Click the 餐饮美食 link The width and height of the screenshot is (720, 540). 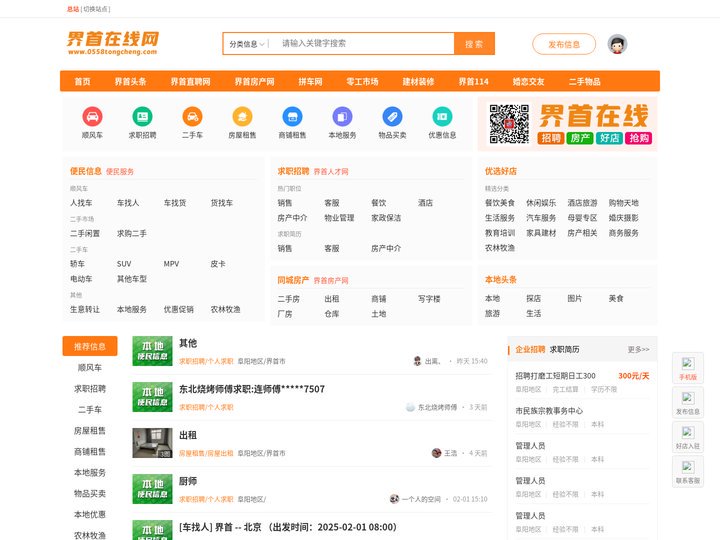click(500, 202)
